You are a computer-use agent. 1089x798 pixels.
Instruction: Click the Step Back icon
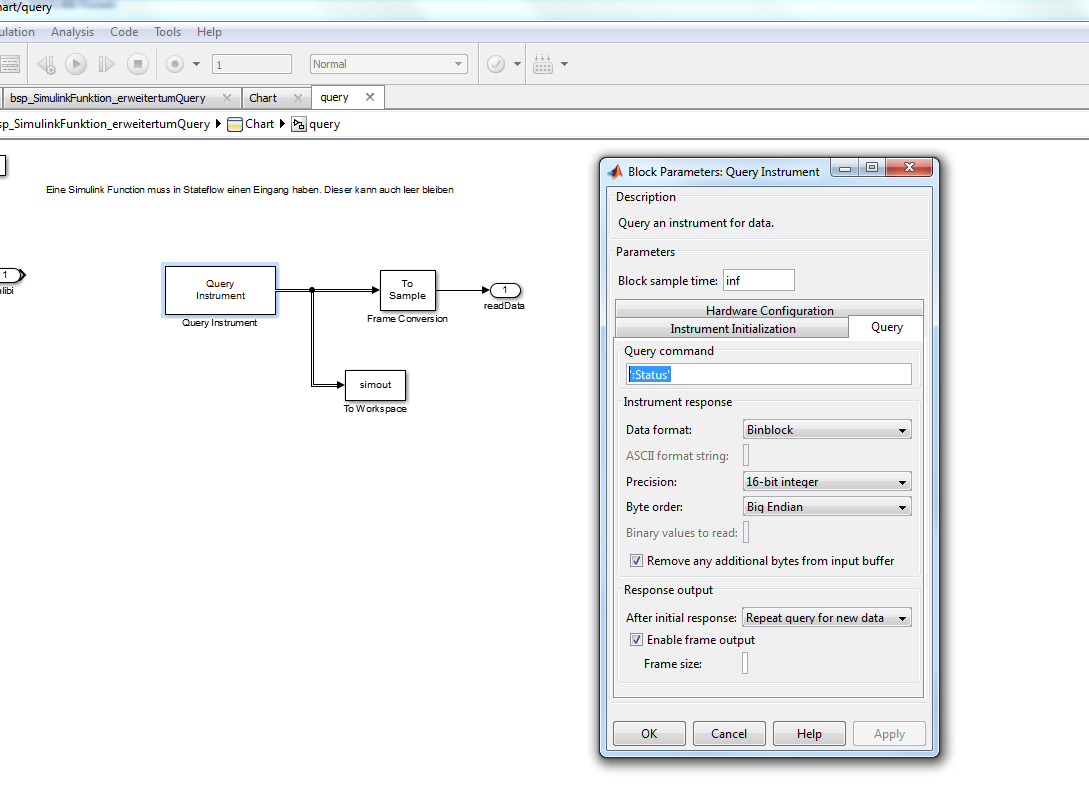coord(46,64)
